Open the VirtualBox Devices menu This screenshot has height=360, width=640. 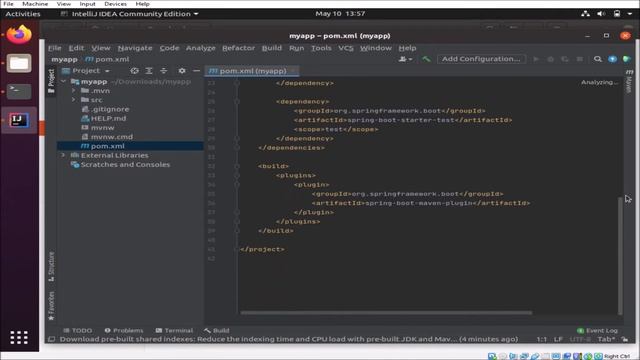point(115,4)
